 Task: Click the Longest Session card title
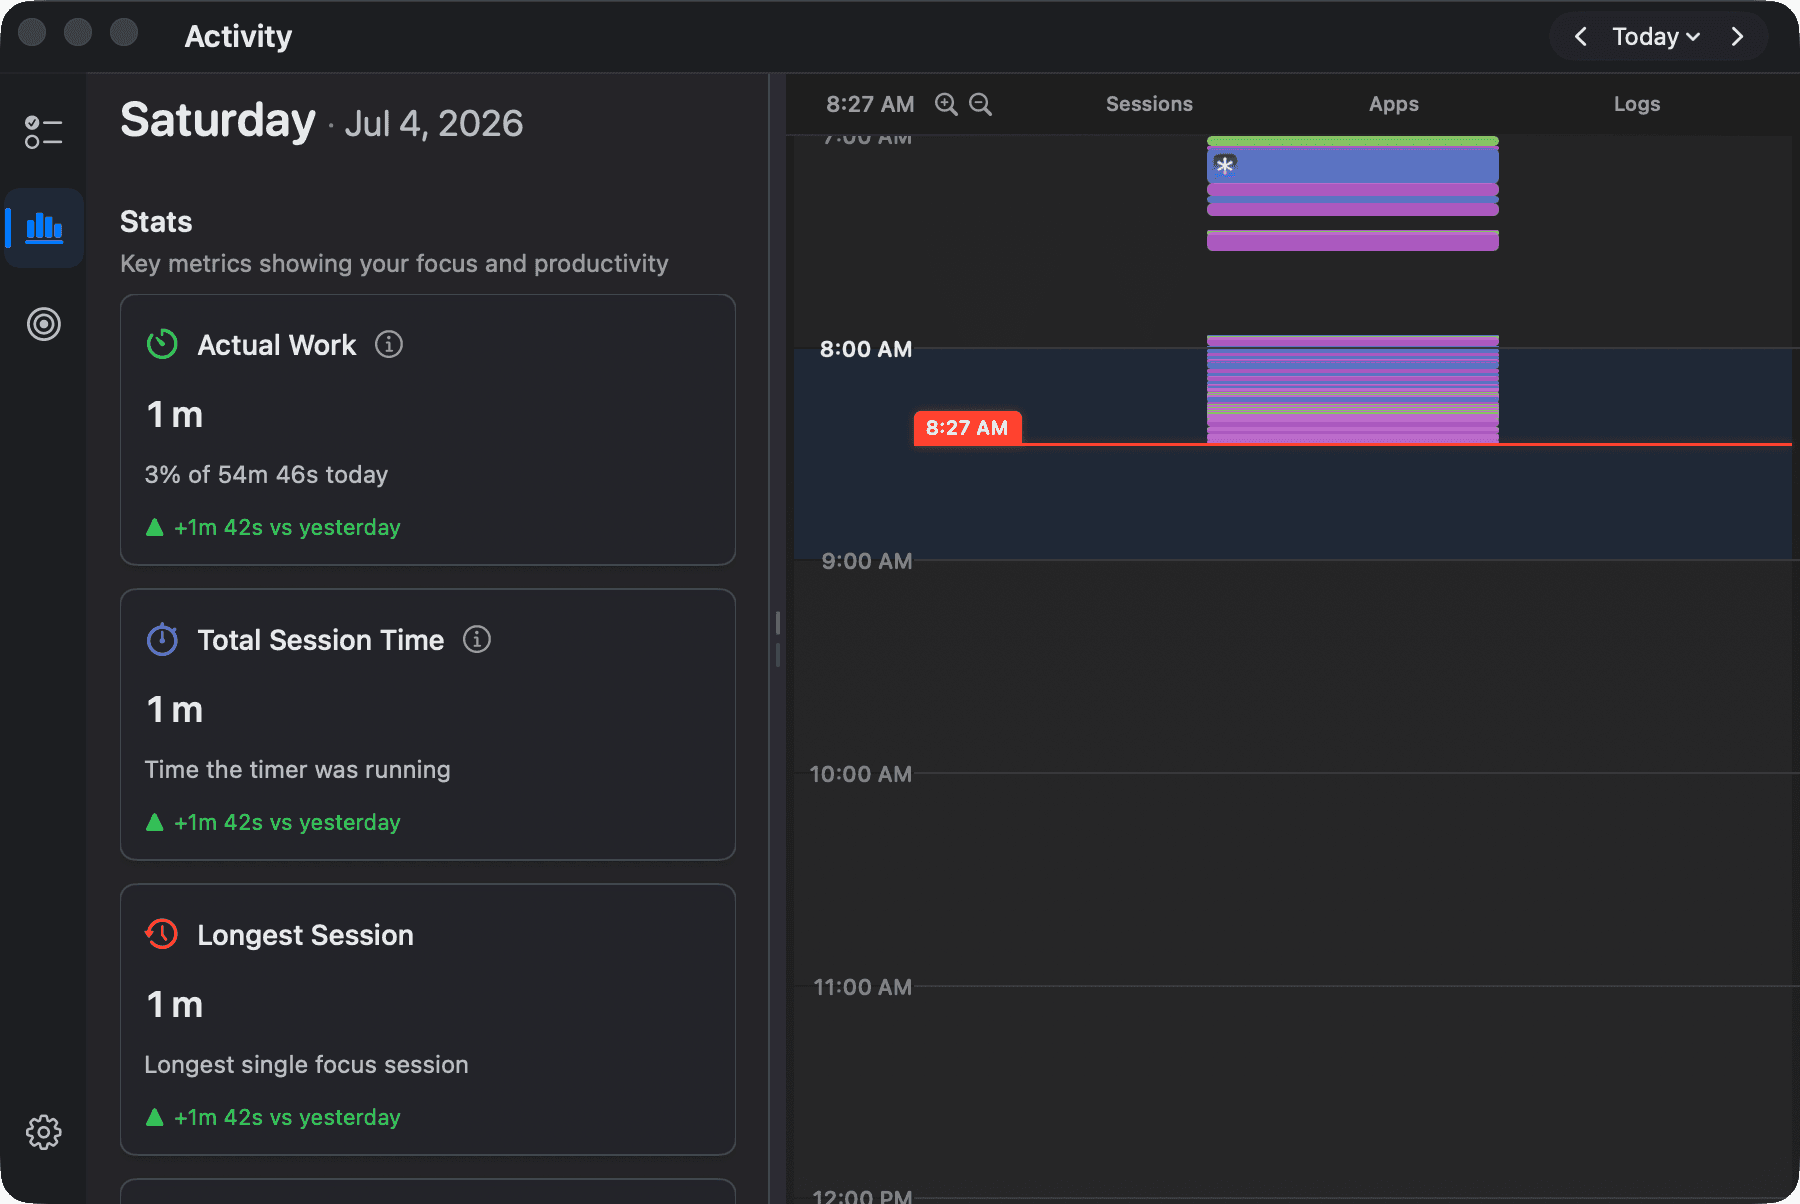305,935
